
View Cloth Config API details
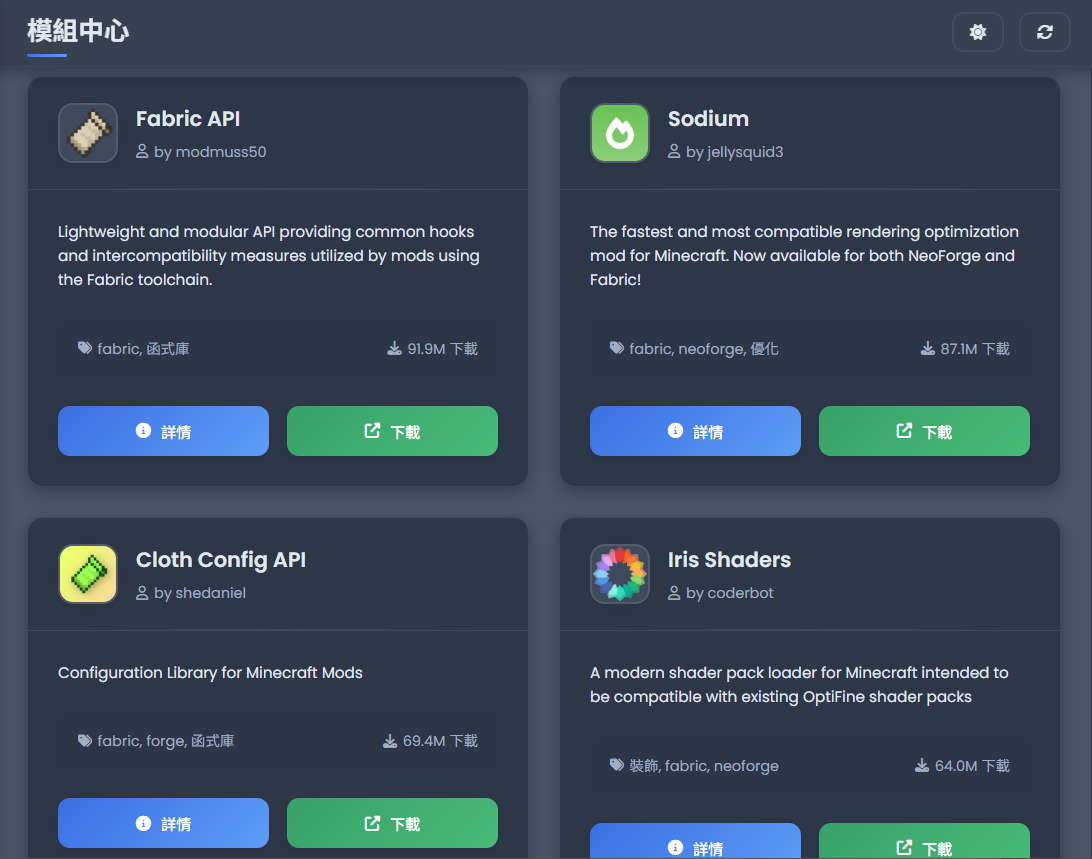tap(163, 823)
